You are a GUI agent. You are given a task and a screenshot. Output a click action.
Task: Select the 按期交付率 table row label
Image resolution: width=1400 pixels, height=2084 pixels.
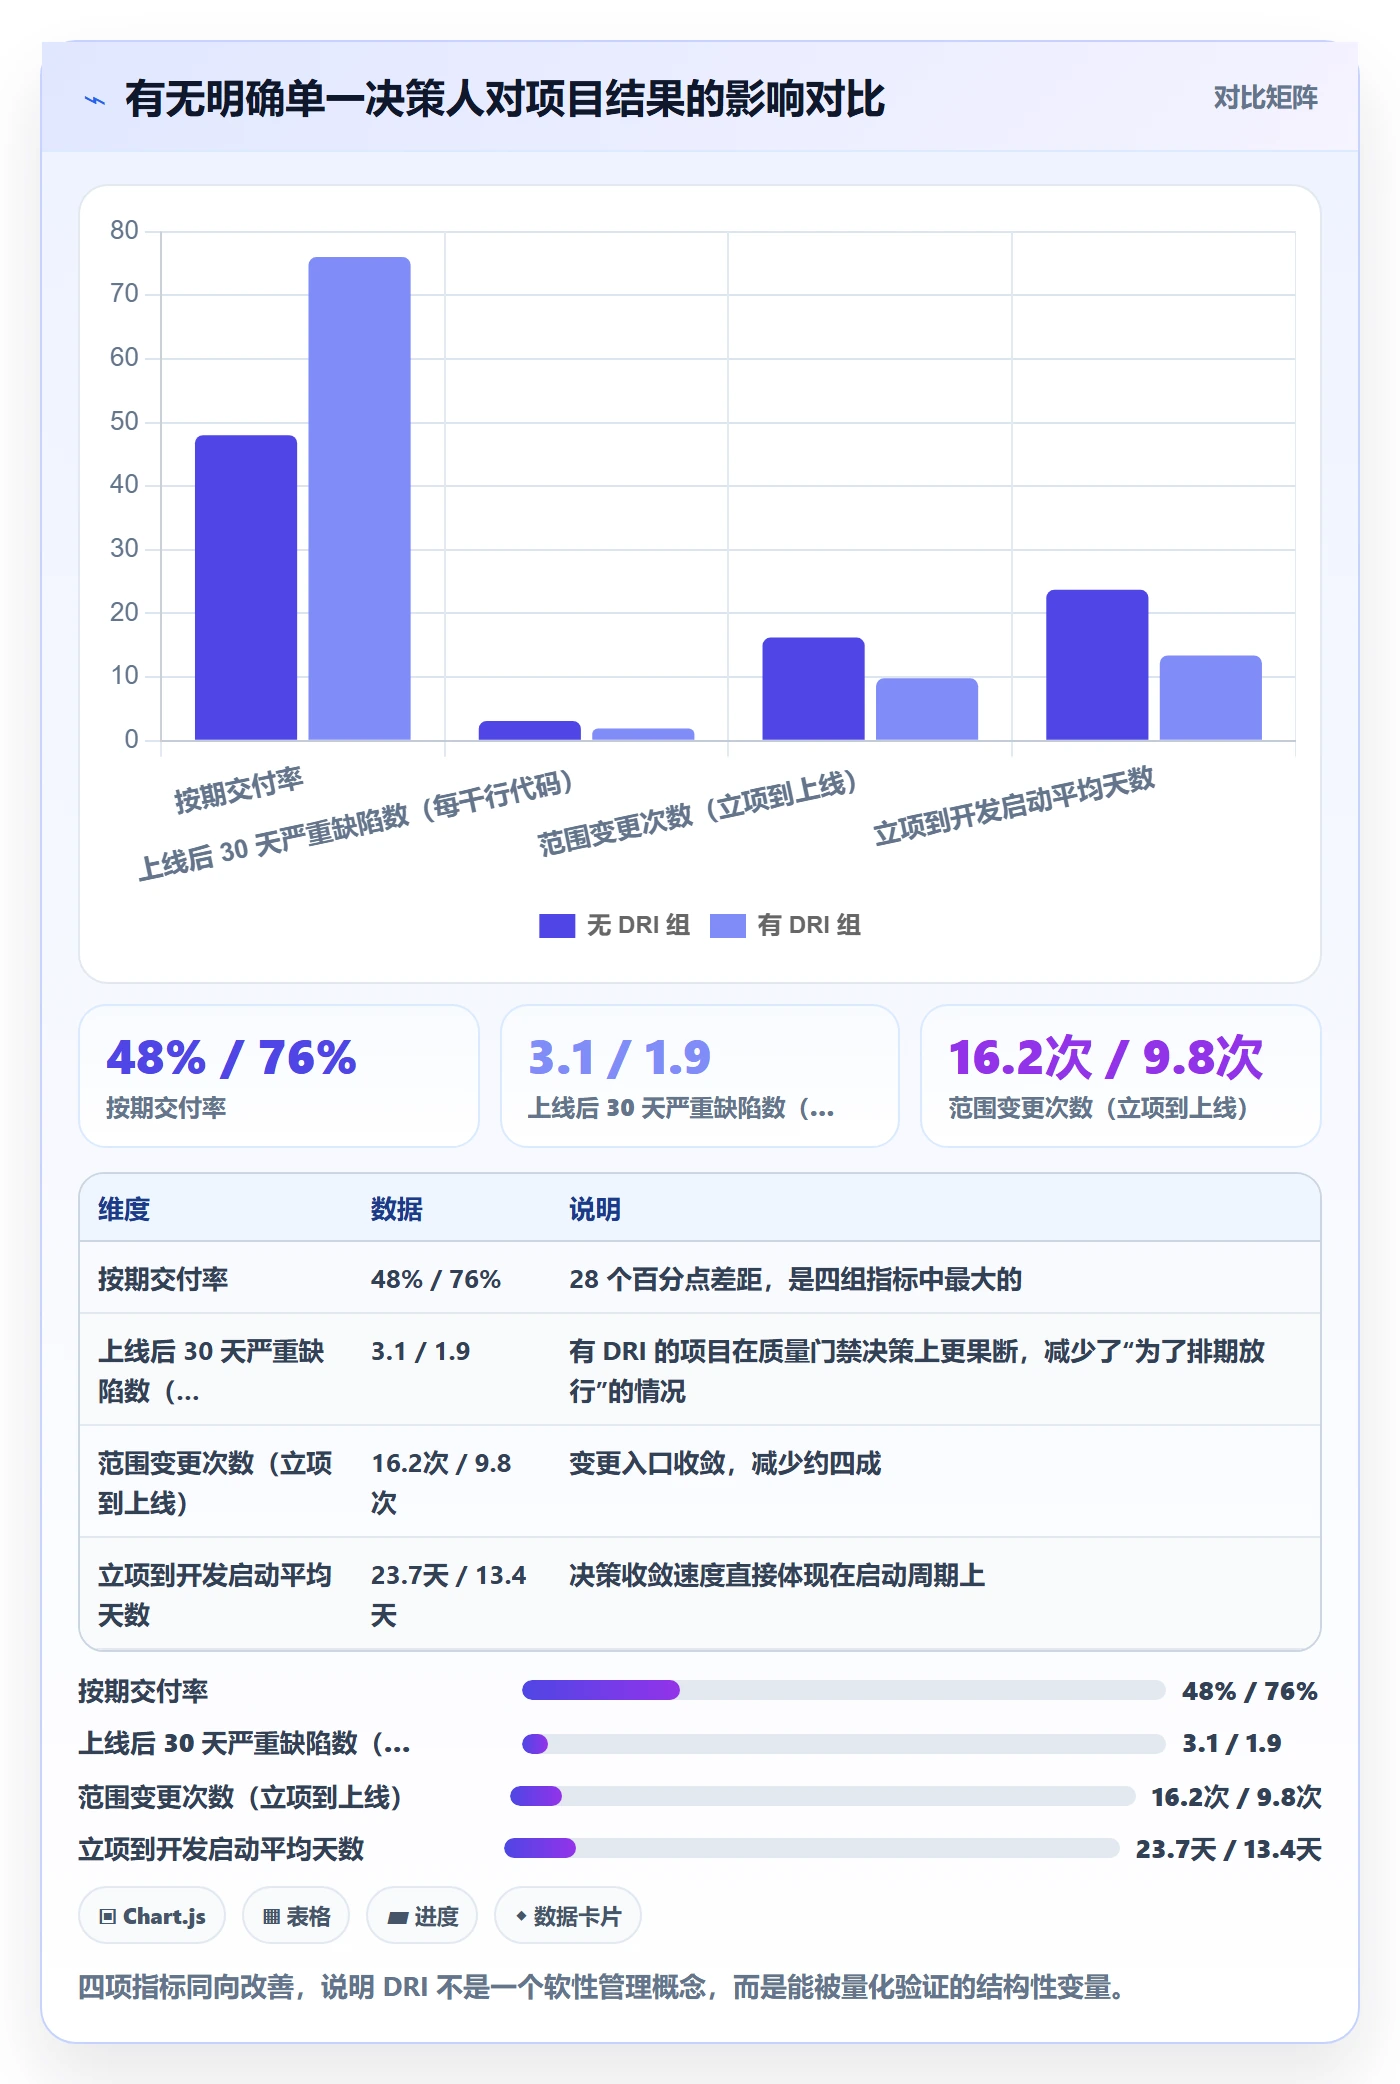tap(163, 1279)
